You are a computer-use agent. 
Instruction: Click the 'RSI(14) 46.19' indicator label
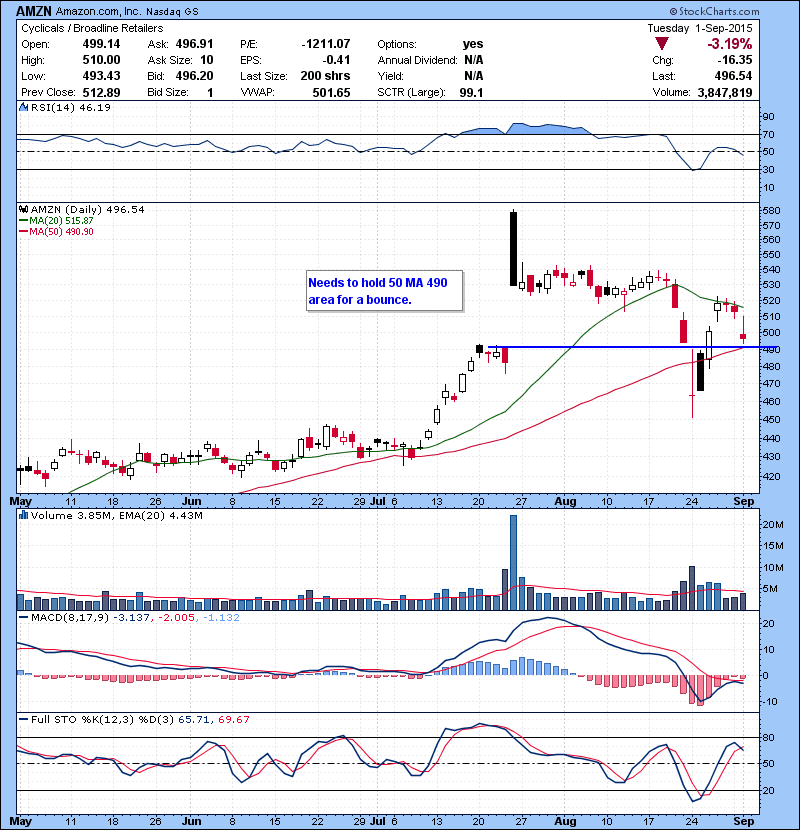(x=71, y=107)
